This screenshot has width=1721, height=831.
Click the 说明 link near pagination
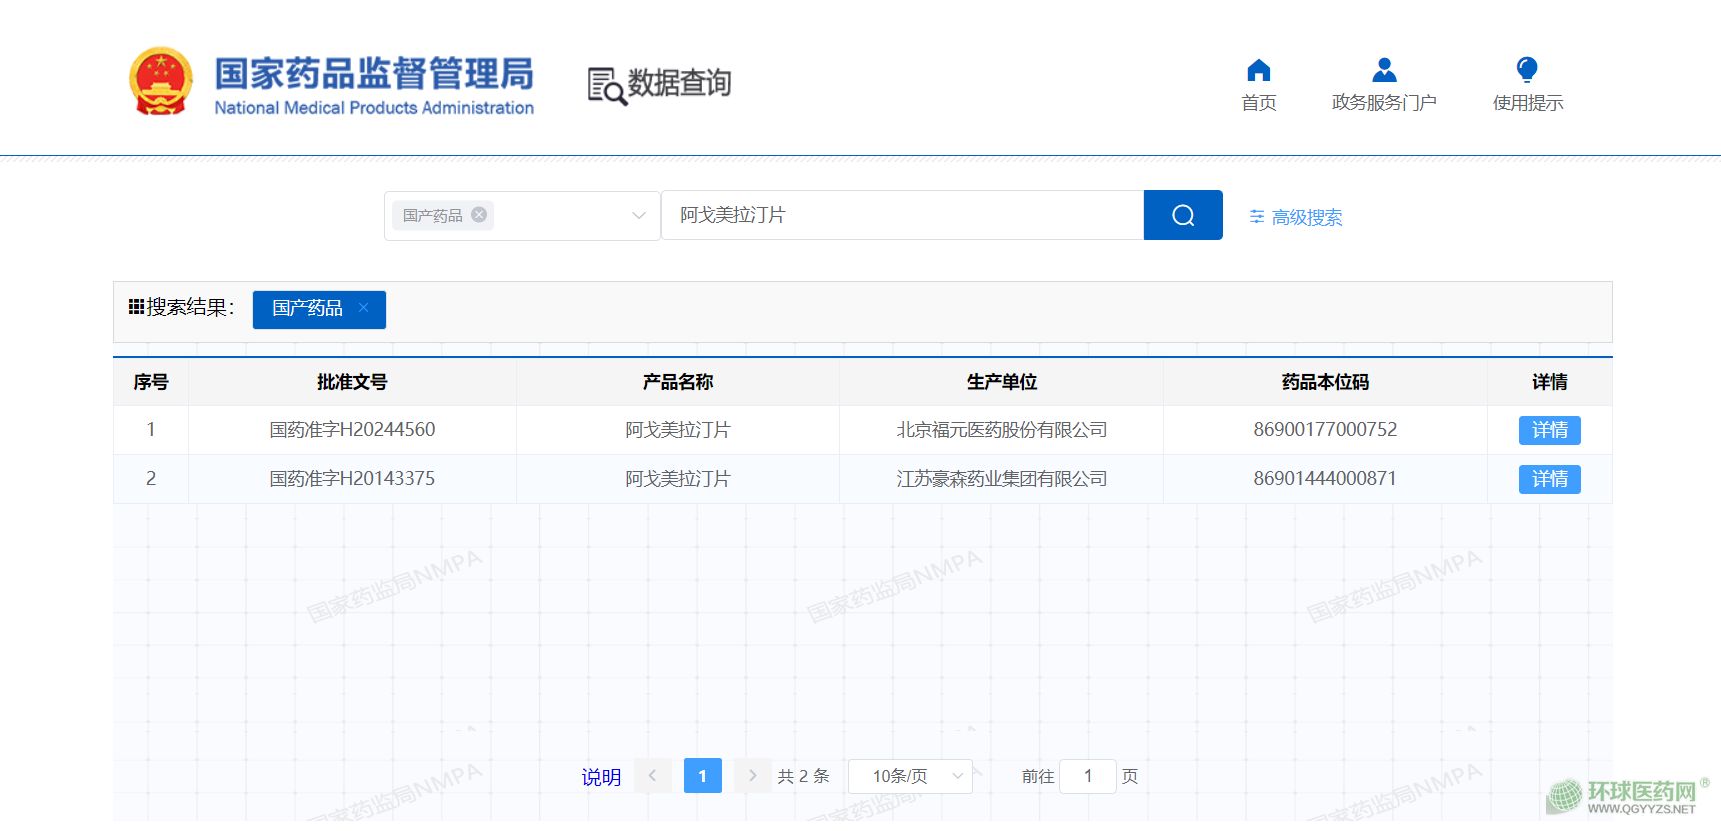pyautogui.click(x=601, y=777)
